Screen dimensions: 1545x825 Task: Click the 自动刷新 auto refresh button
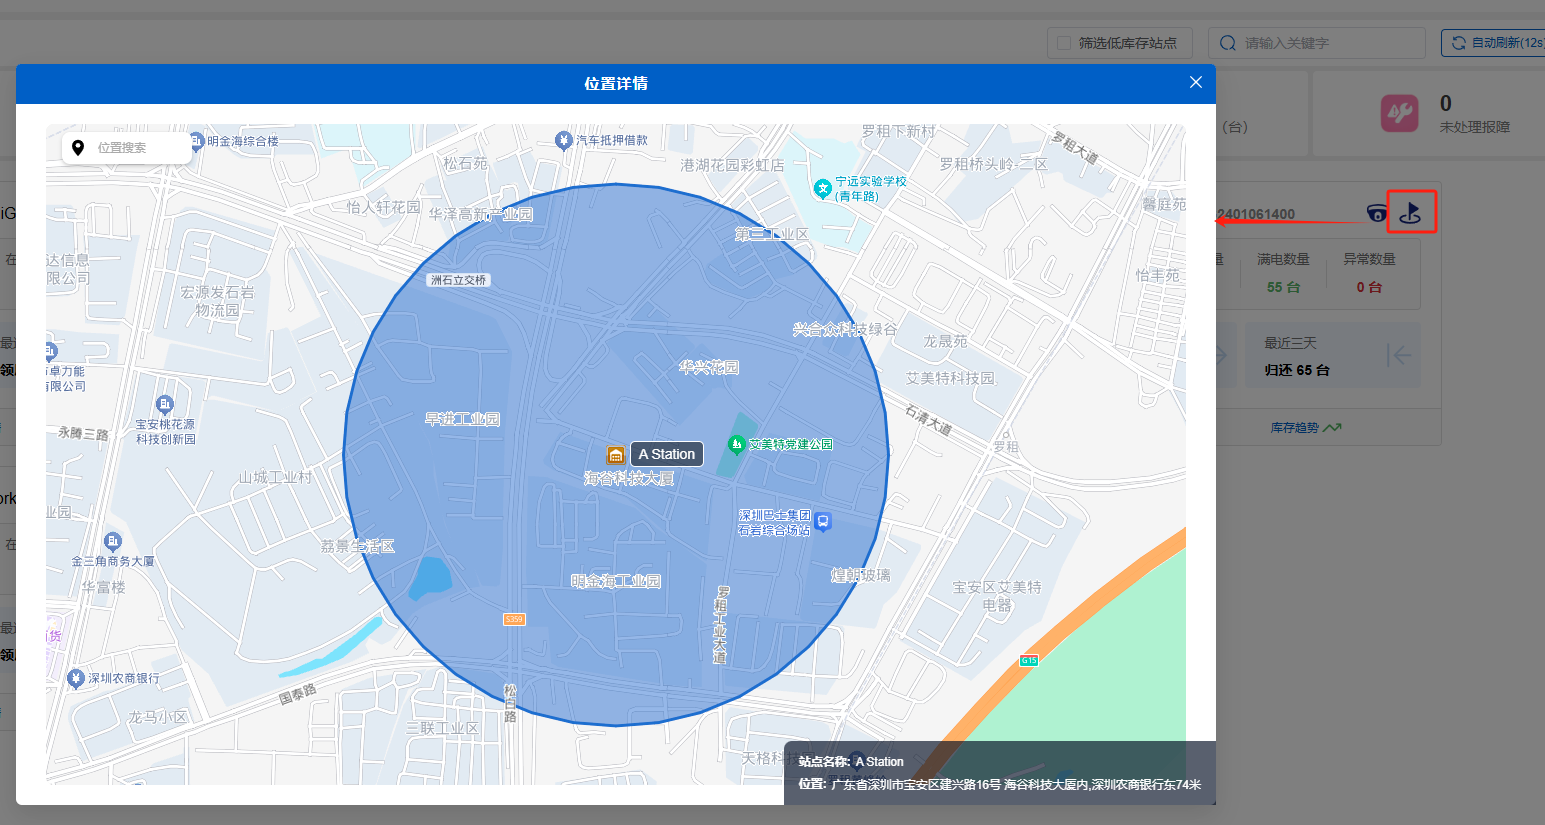click(1494, 43)
